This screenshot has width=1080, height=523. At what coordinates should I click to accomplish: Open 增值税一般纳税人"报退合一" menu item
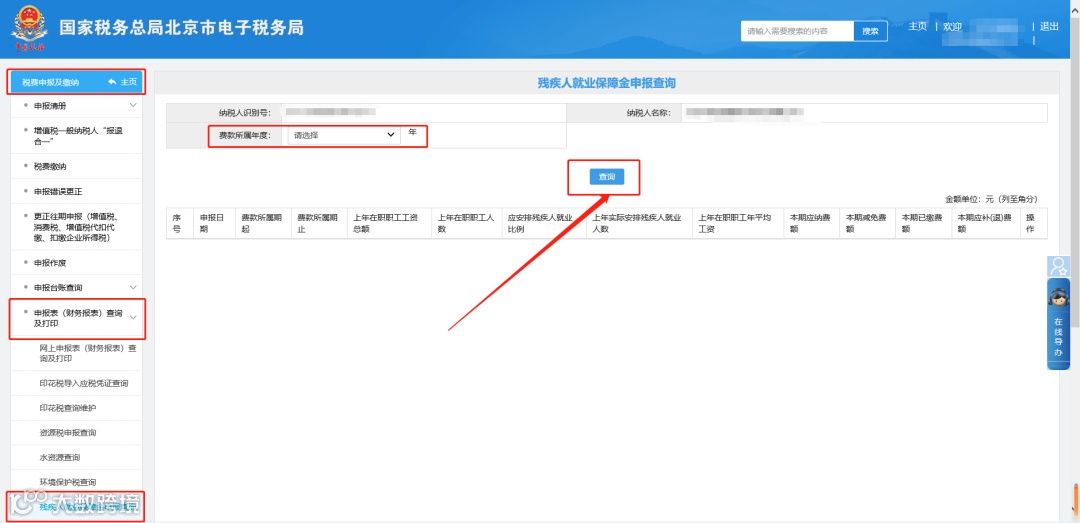click(x=78, y=135)
